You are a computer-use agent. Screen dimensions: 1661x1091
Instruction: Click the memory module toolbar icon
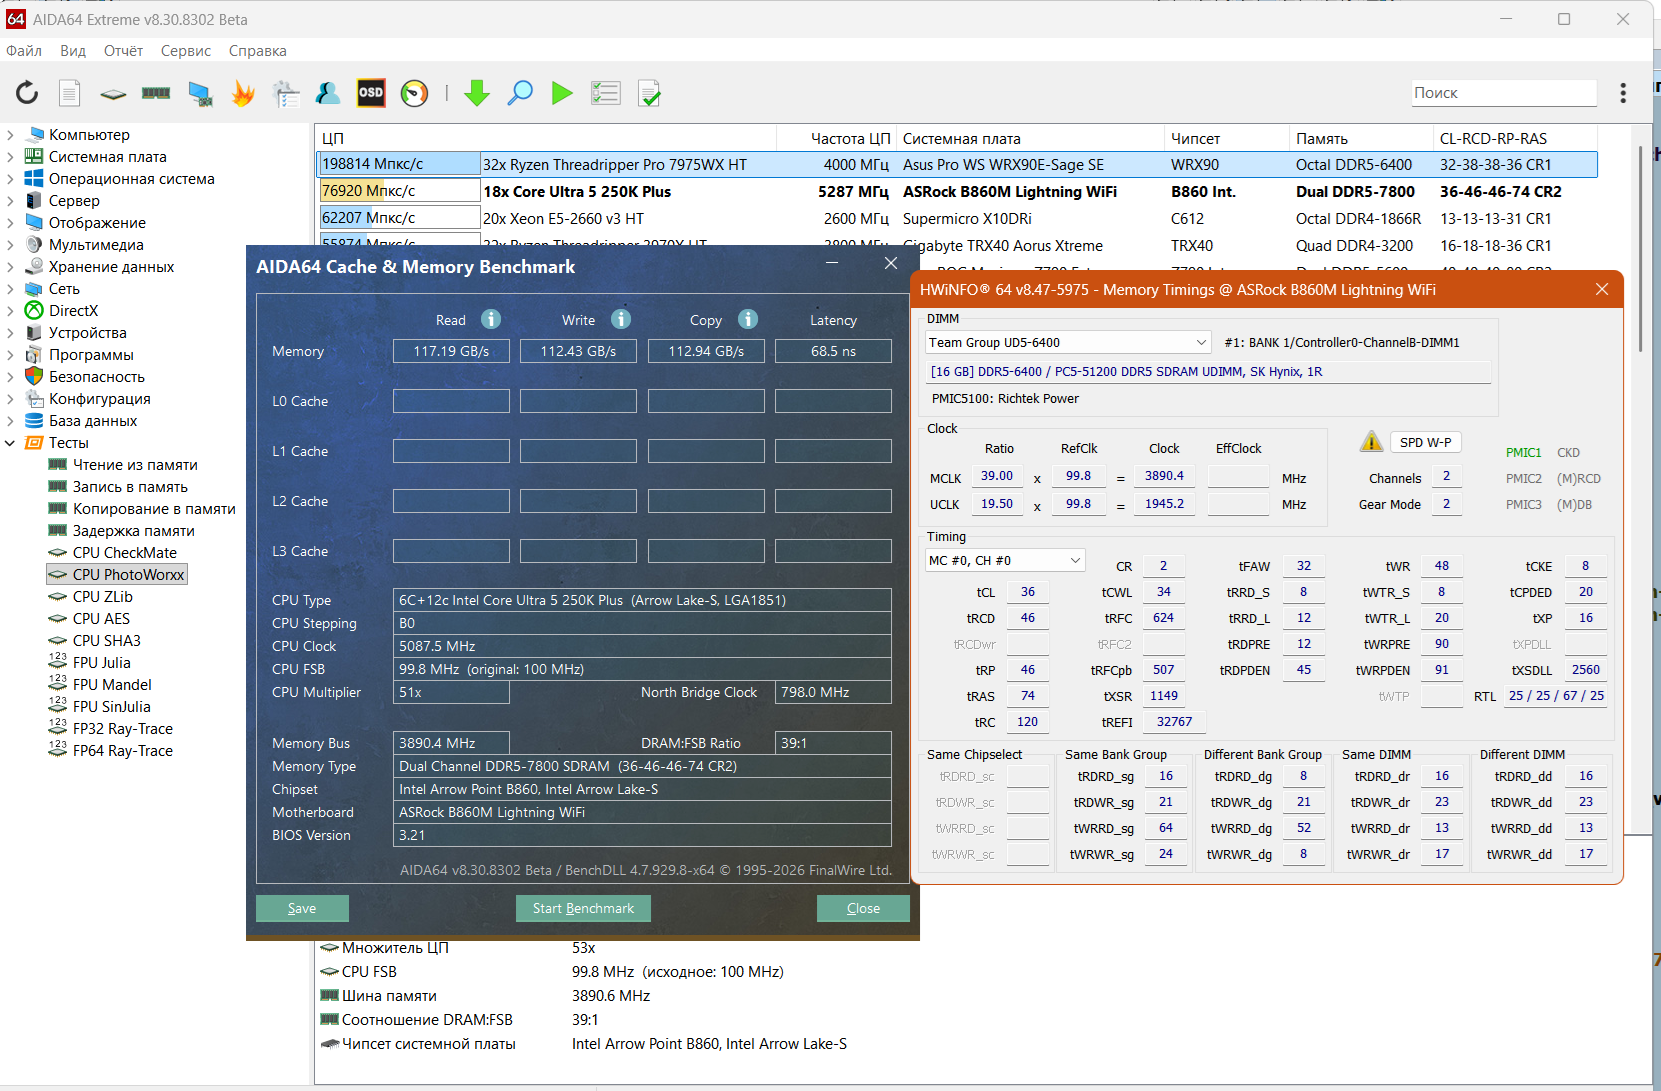click(x=156, y=93)
